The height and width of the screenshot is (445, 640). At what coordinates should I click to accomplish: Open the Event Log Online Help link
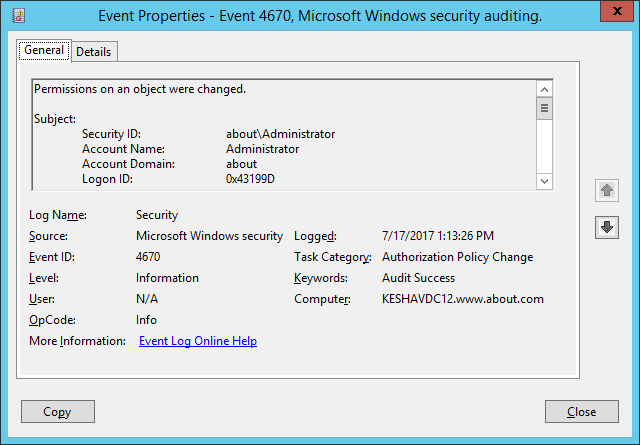(198, 341)
